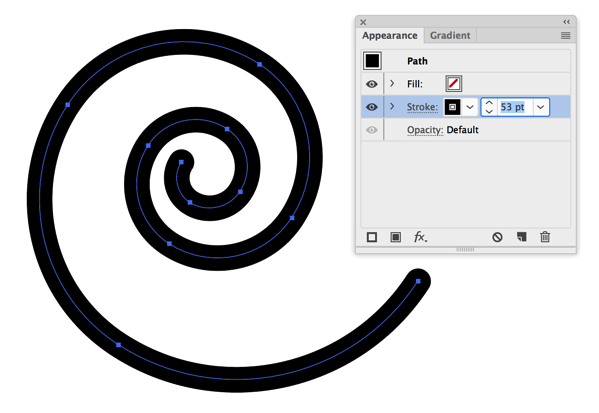The height and width of the screenshot is (413, 599).
Task: Click the Fill label
Action: [415, 84]
